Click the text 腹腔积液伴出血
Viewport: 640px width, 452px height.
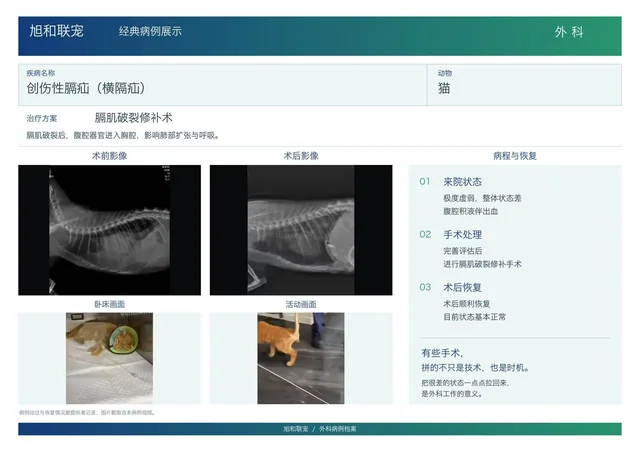(x=471, y=211)
